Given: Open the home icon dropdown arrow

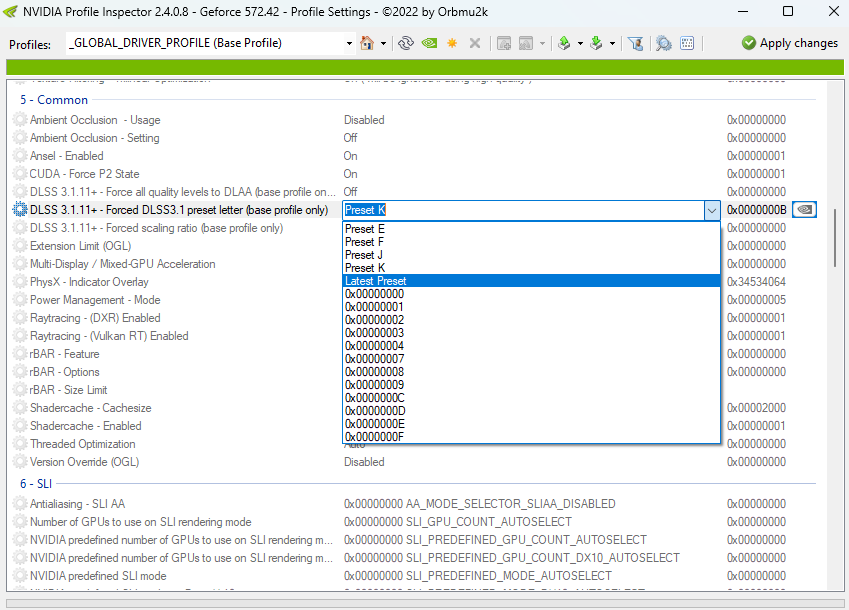Looking at the screenshot, I should pyautogui.click(x=383, y=43).
